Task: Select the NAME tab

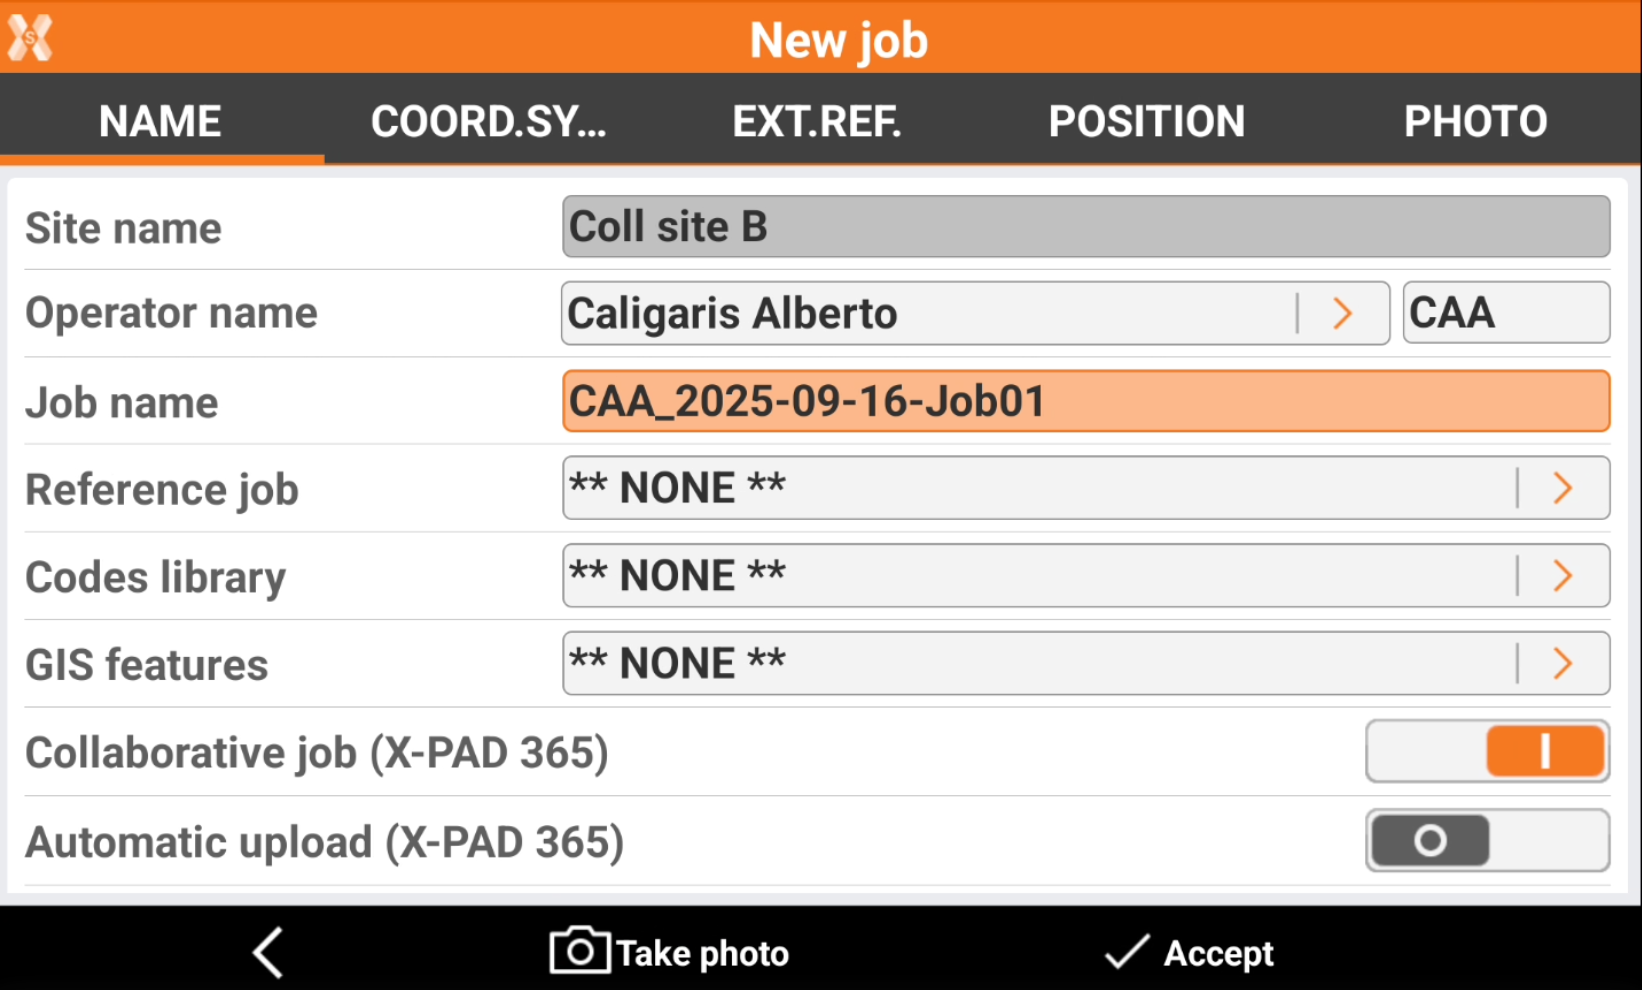Action: click(x=160, y=122)
